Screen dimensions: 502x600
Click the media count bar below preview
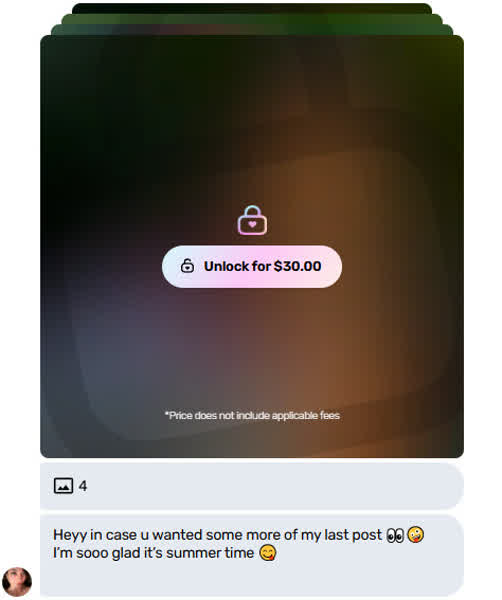(252, 486)
